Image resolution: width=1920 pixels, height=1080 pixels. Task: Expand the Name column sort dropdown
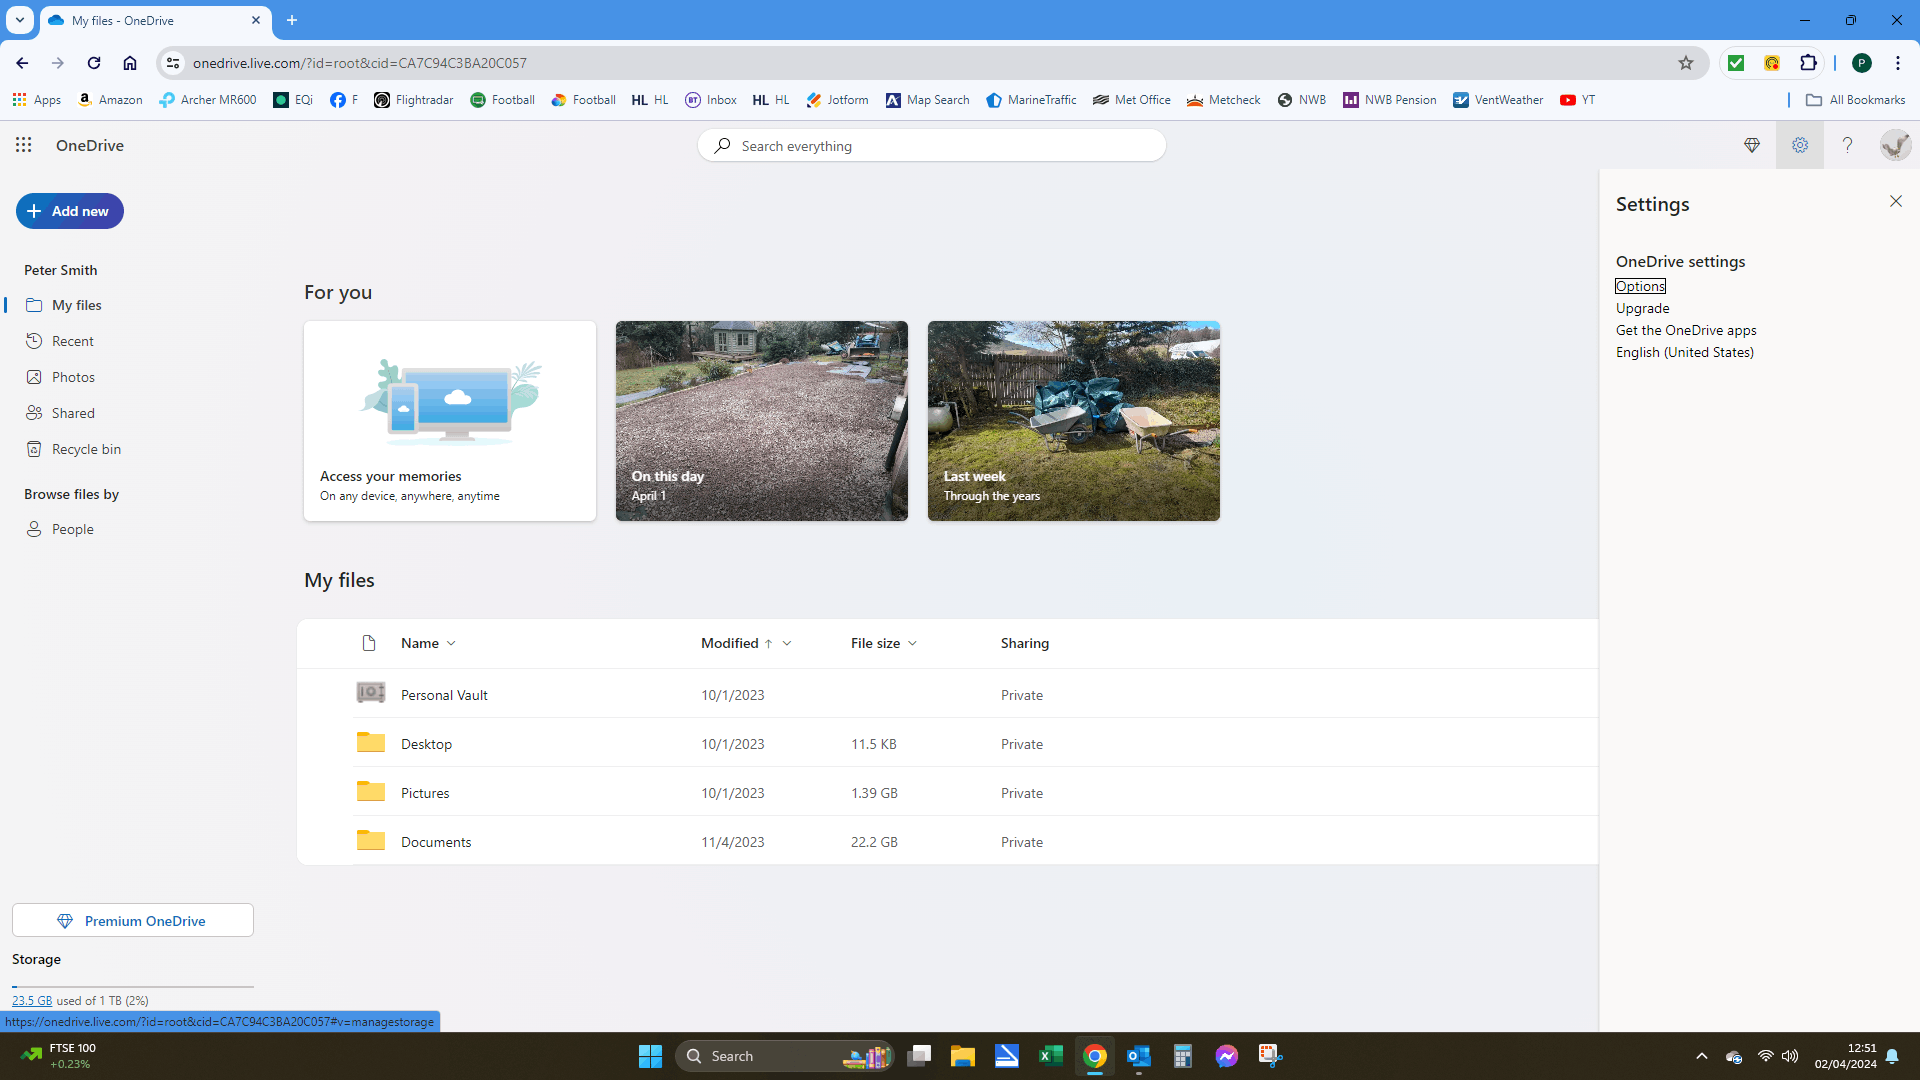click(x=451, y=644)
